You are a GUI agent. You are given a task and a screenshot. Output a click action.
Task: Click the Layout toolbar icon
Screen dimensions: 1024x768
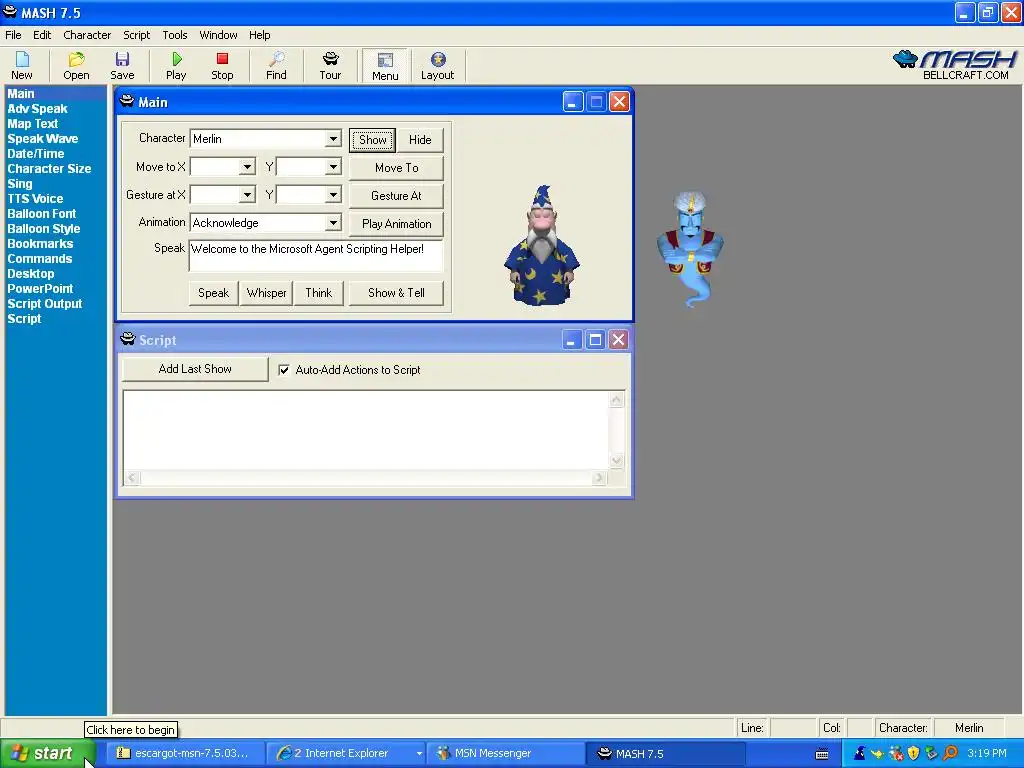(x=438, y=66)
